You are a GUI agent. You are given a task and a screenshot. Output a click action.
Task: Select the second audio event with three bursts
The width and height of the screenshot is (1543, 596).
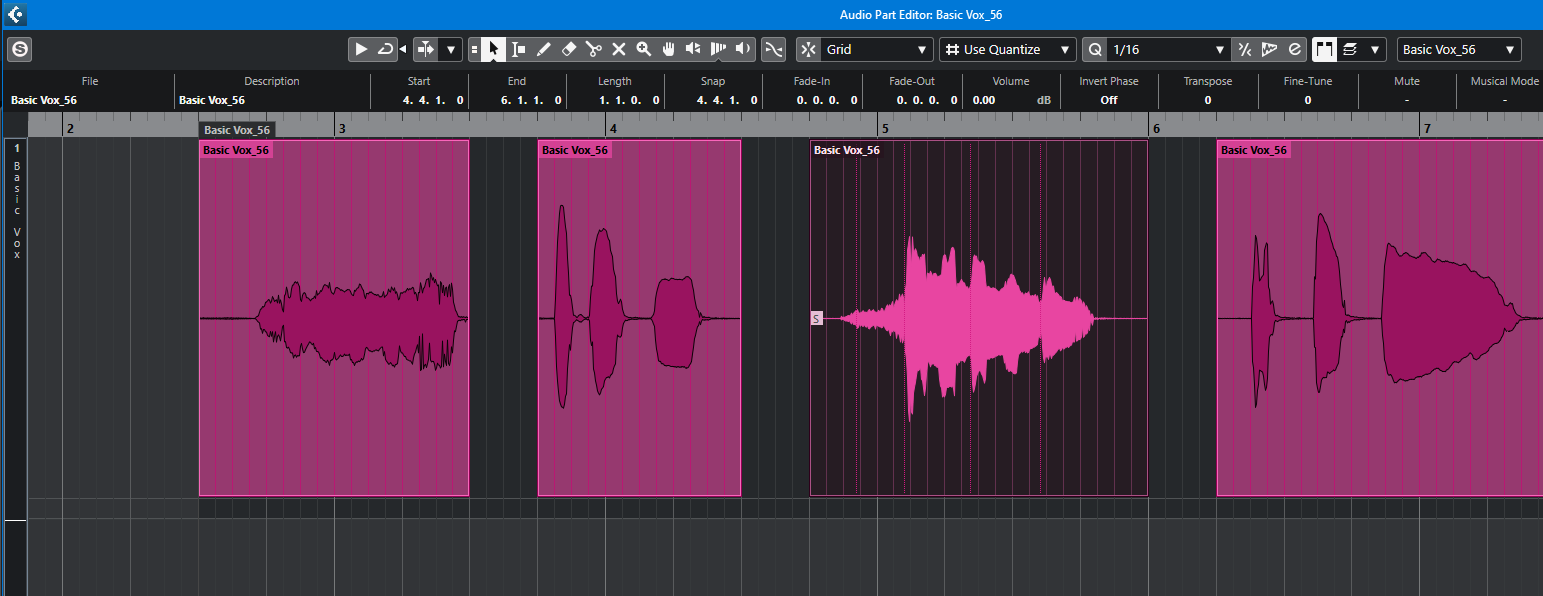point(639,318)
